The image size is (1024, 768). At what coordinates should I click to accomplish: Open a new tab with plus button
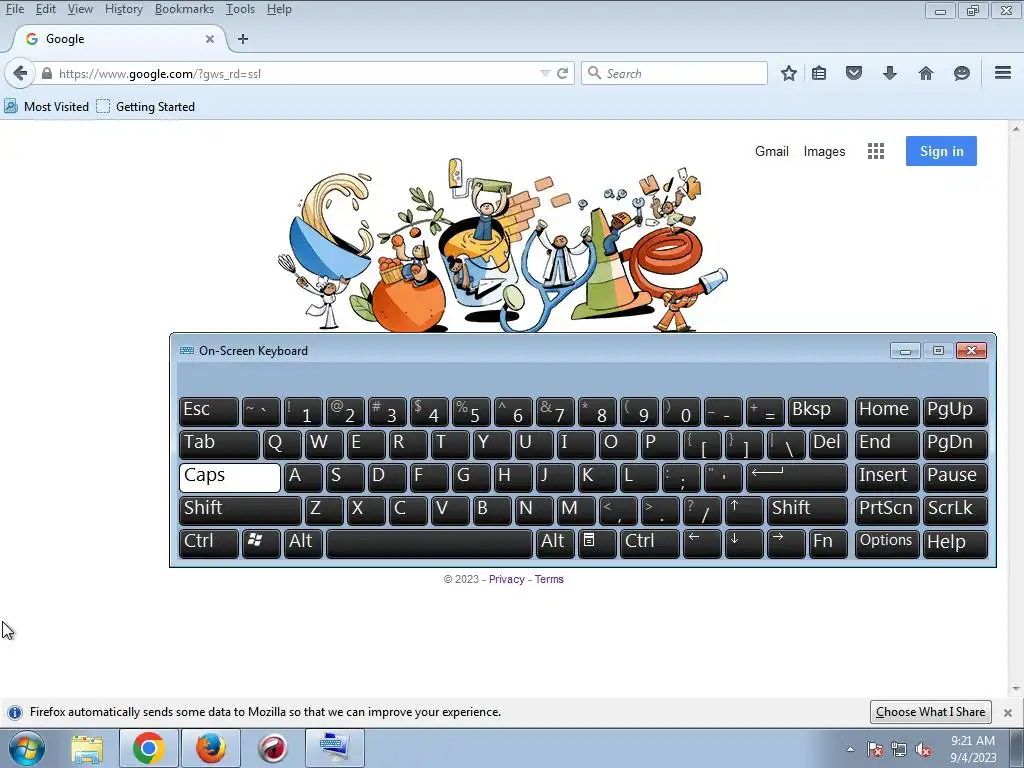243,39
